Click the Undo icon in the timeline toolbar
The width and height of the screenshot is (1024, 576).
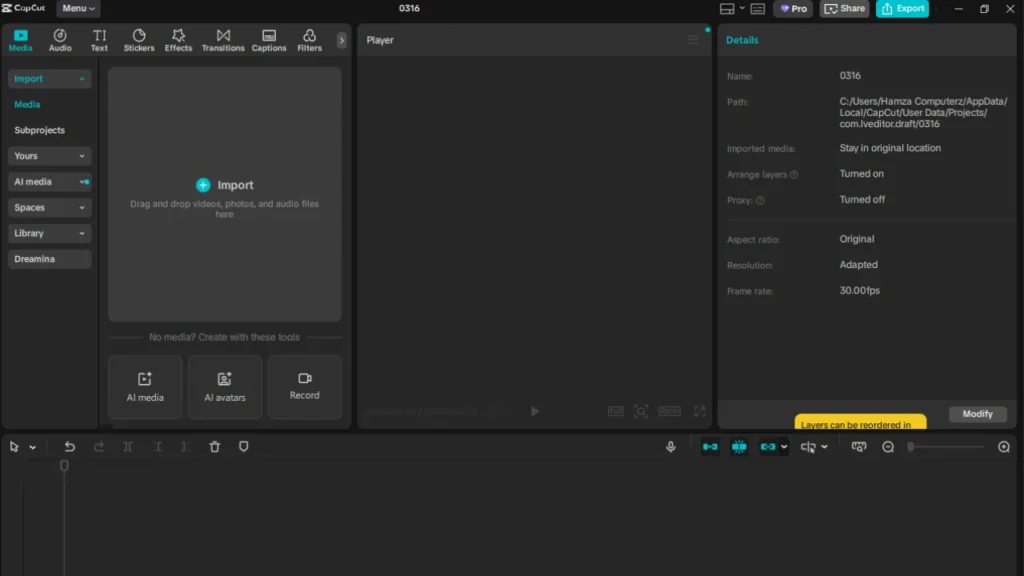[x=69, y=446]
